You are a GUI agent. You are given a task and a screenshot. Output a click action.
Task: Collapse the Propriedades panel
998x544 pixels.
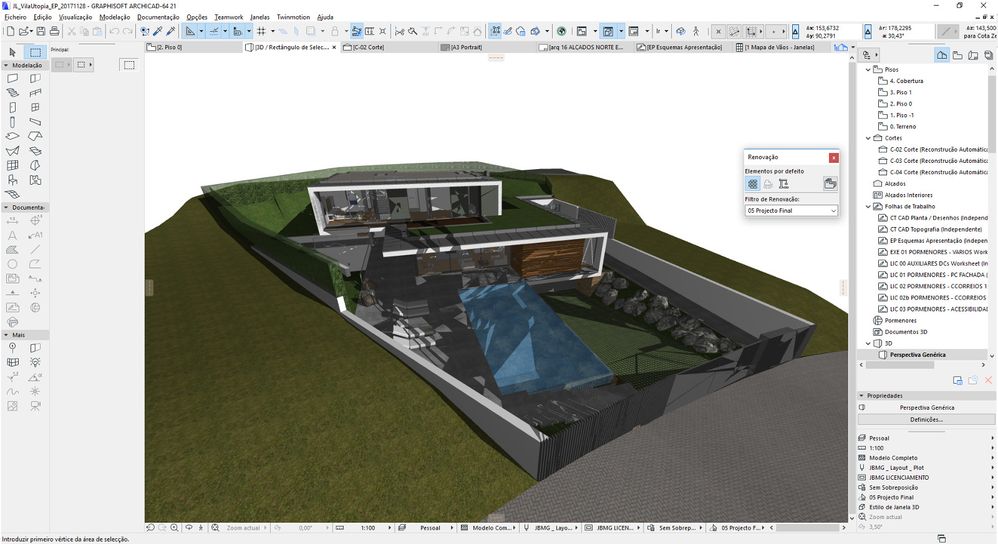click(861, 396)
